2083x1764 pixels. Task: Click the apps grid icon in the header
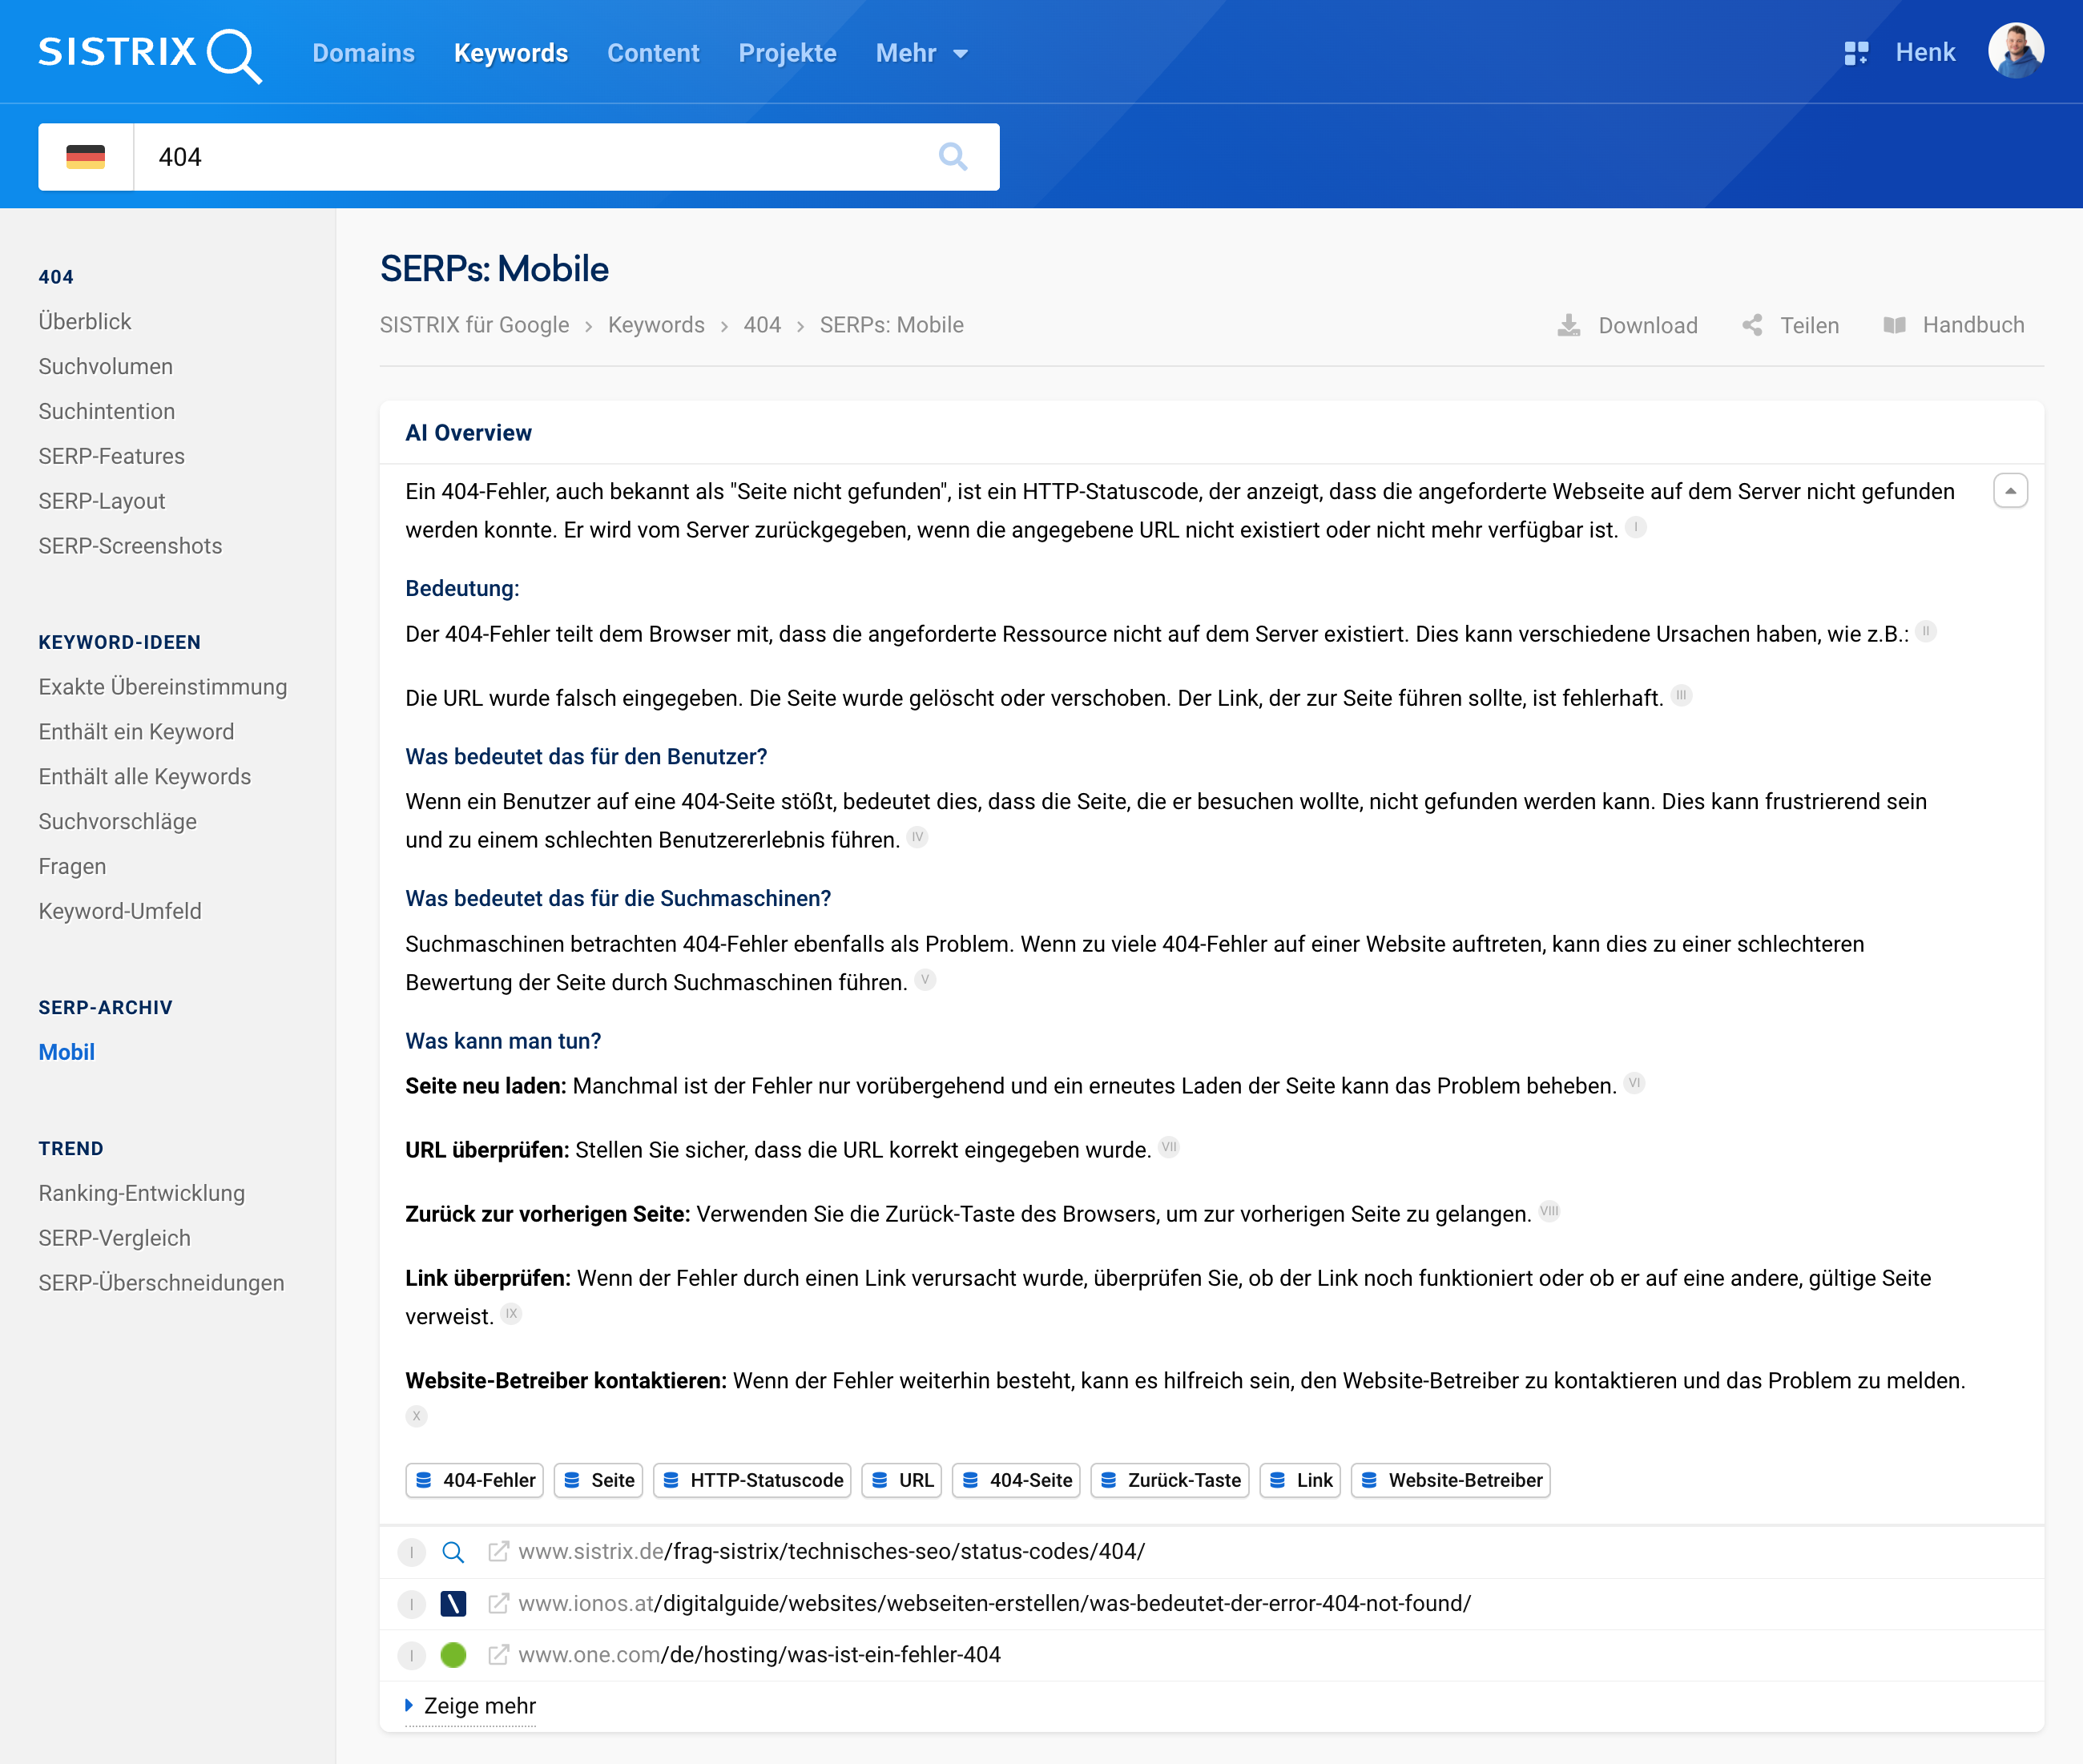tap(1857, 51)
